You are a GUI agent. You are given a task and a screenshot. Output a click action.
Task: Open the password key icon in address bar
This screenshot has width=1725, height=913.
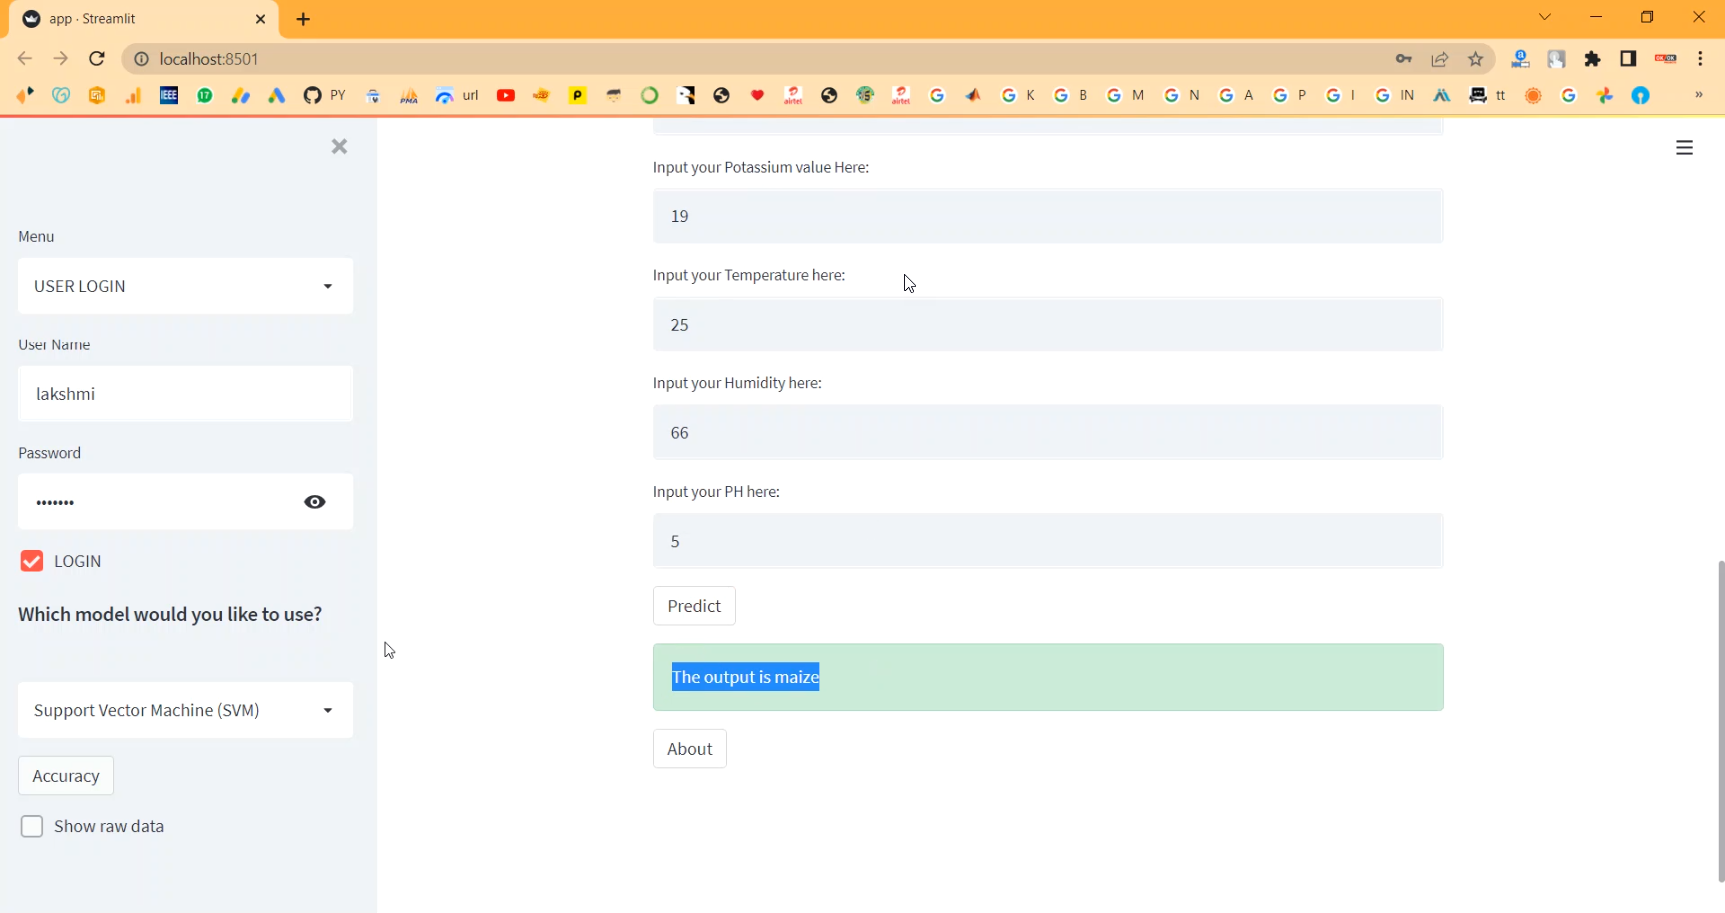point(1404,59)
